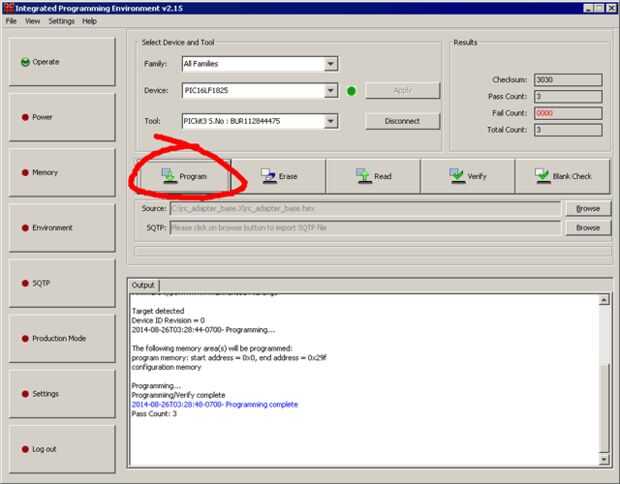Select the SQTP sidebar option
This screenshot has width=620, height=484.
62,283
